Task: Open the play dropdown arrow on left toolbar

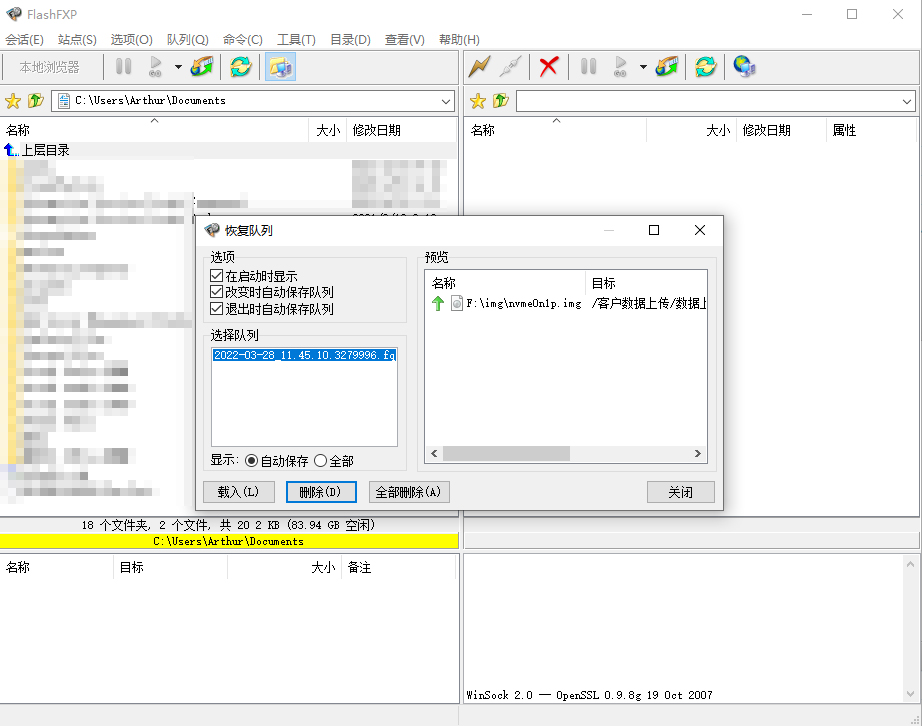Action: (178, 67)
